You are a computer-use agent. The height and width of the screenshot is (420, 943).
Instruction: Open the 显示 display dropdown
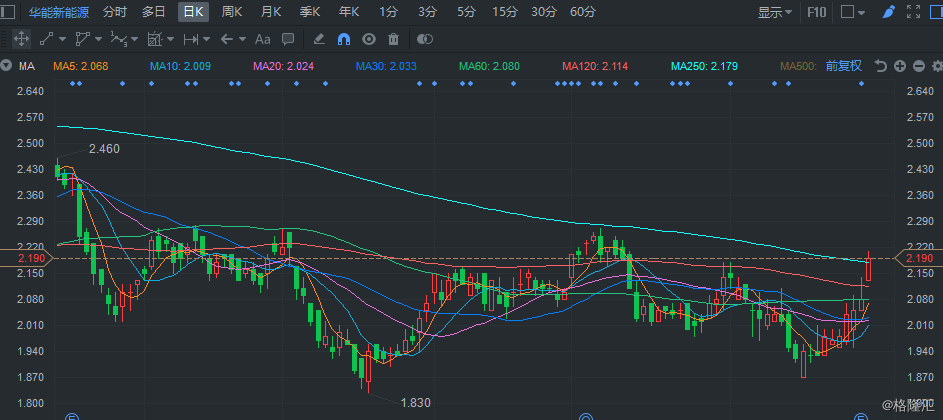(774, 12)
